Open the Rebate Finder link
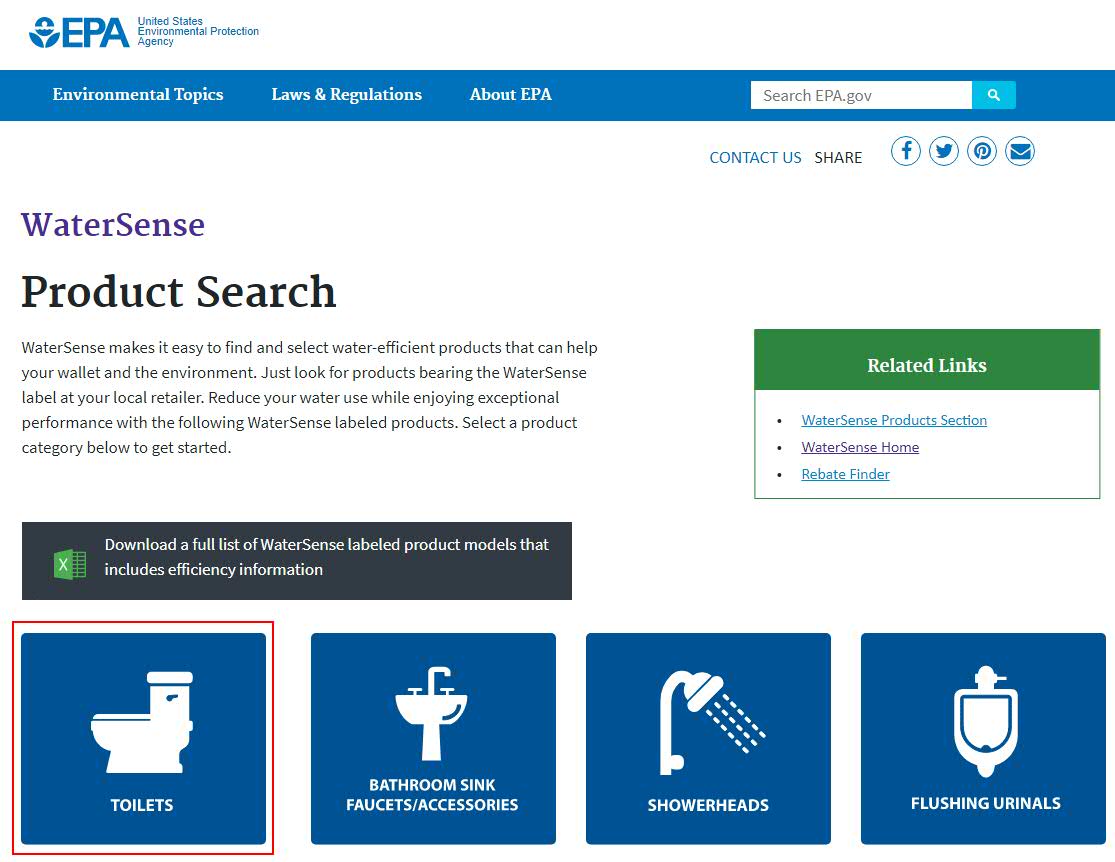 tap(845, 474)
